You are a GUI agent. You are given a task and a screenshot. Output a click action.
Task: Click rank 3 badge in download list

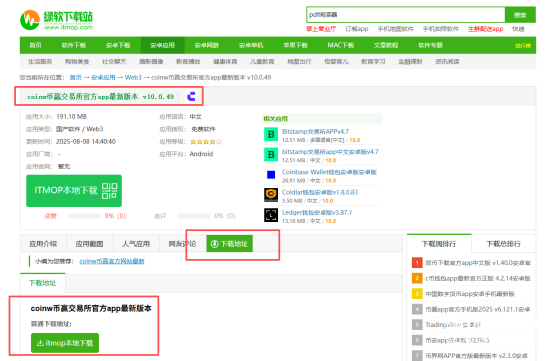(417, 294)
